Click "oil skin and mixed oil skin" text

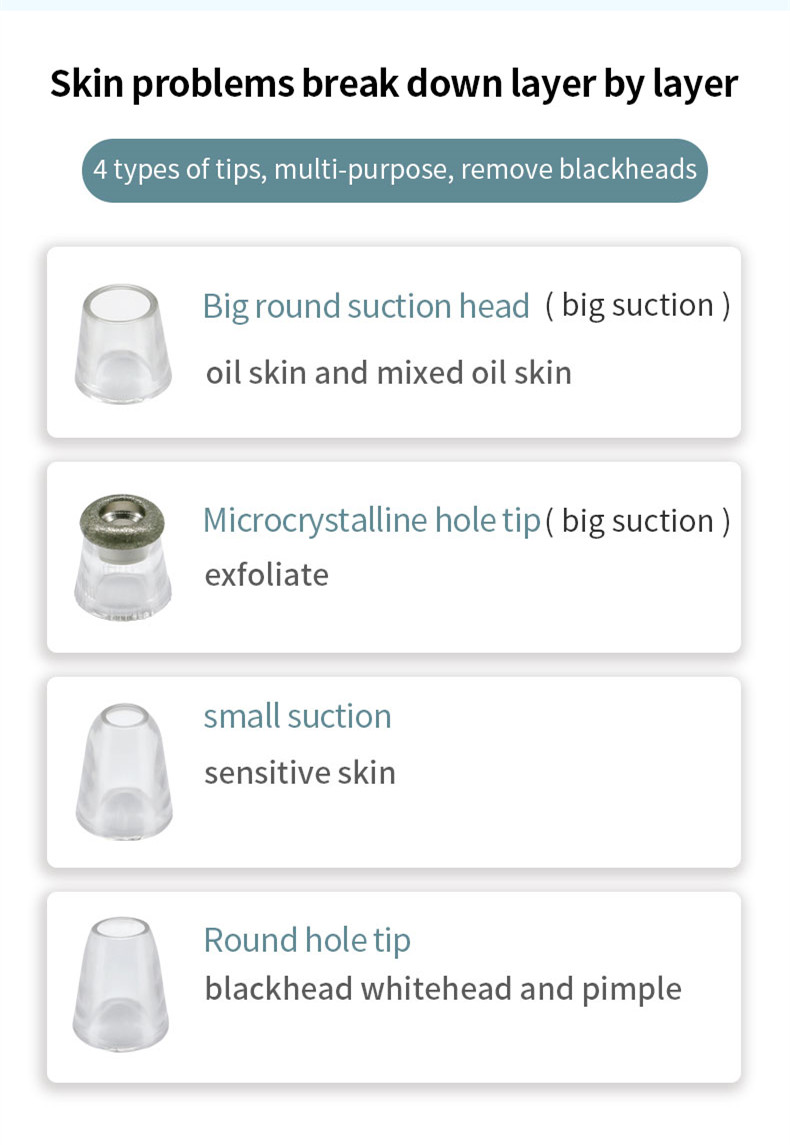(x=388, y=373)
